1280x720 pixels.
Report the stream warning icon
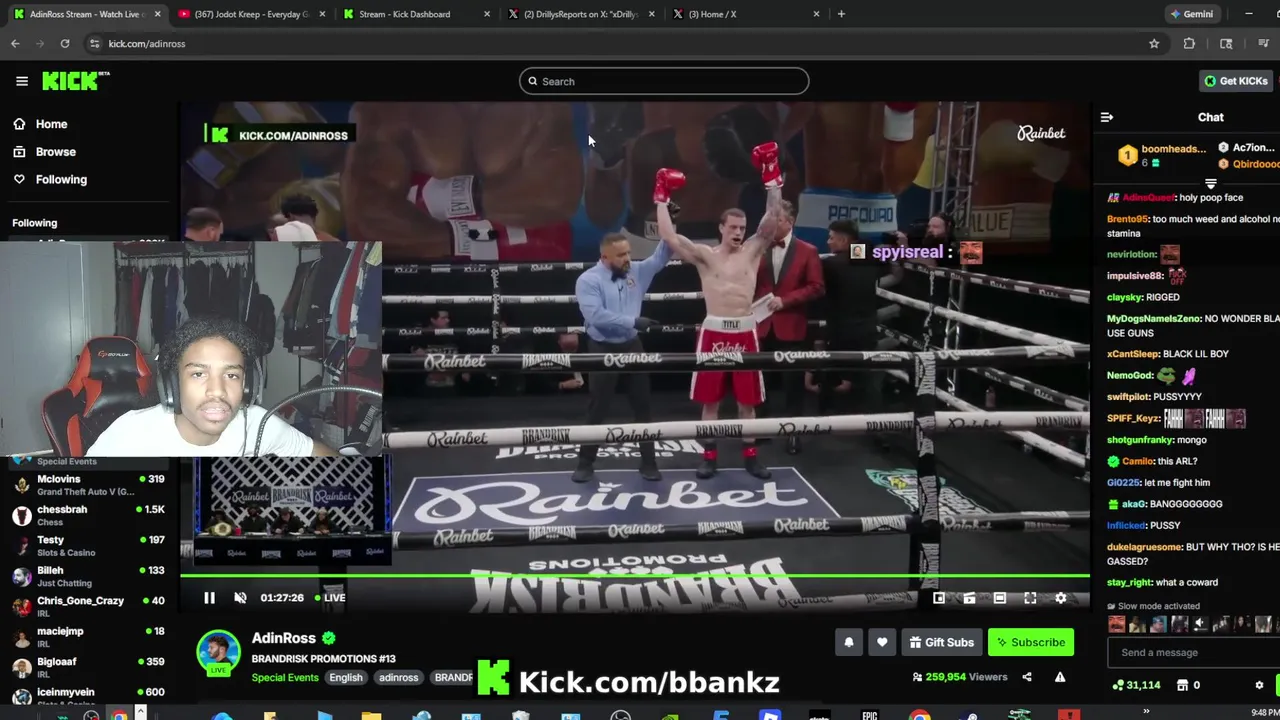[1060, 677]
